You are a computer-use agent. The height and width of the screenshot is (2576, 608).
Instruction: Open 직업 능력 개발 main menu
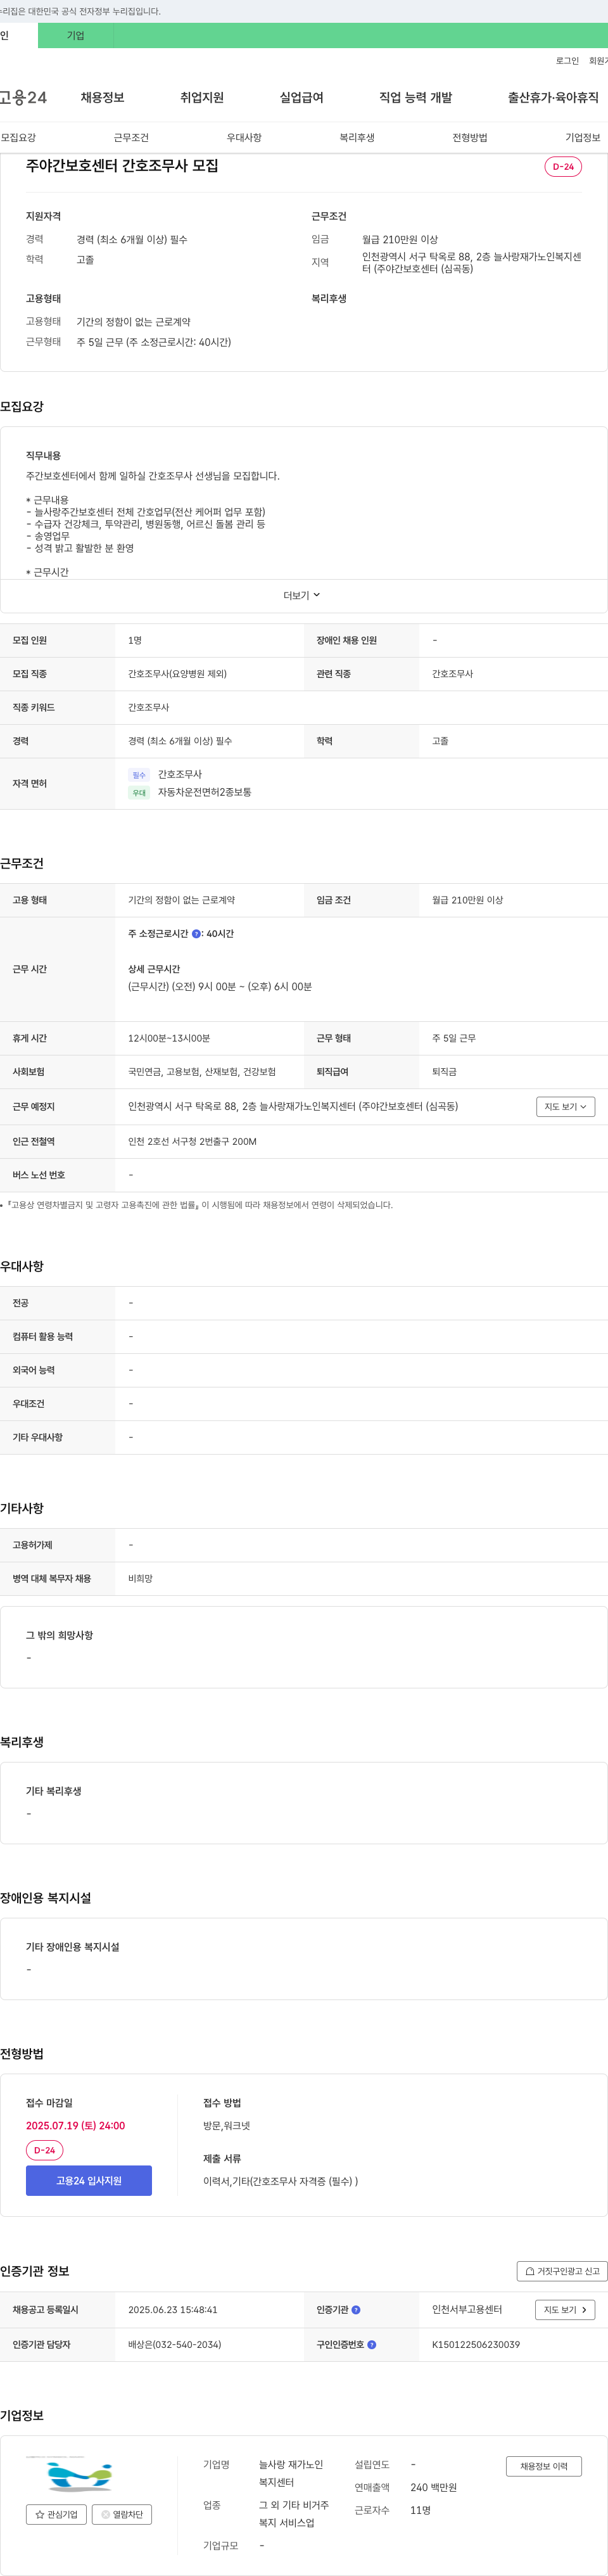click(416, 97)
